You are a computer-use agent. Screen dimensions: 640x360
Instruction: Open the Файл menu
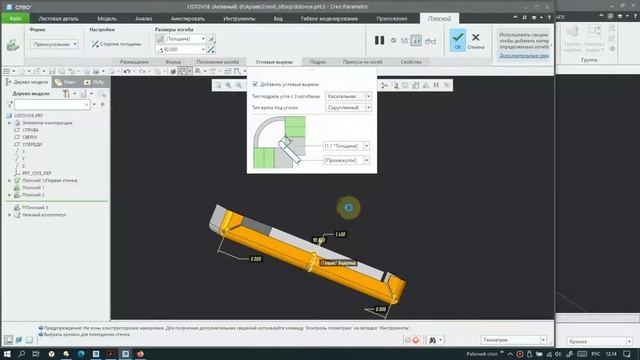tap(16, 18)
